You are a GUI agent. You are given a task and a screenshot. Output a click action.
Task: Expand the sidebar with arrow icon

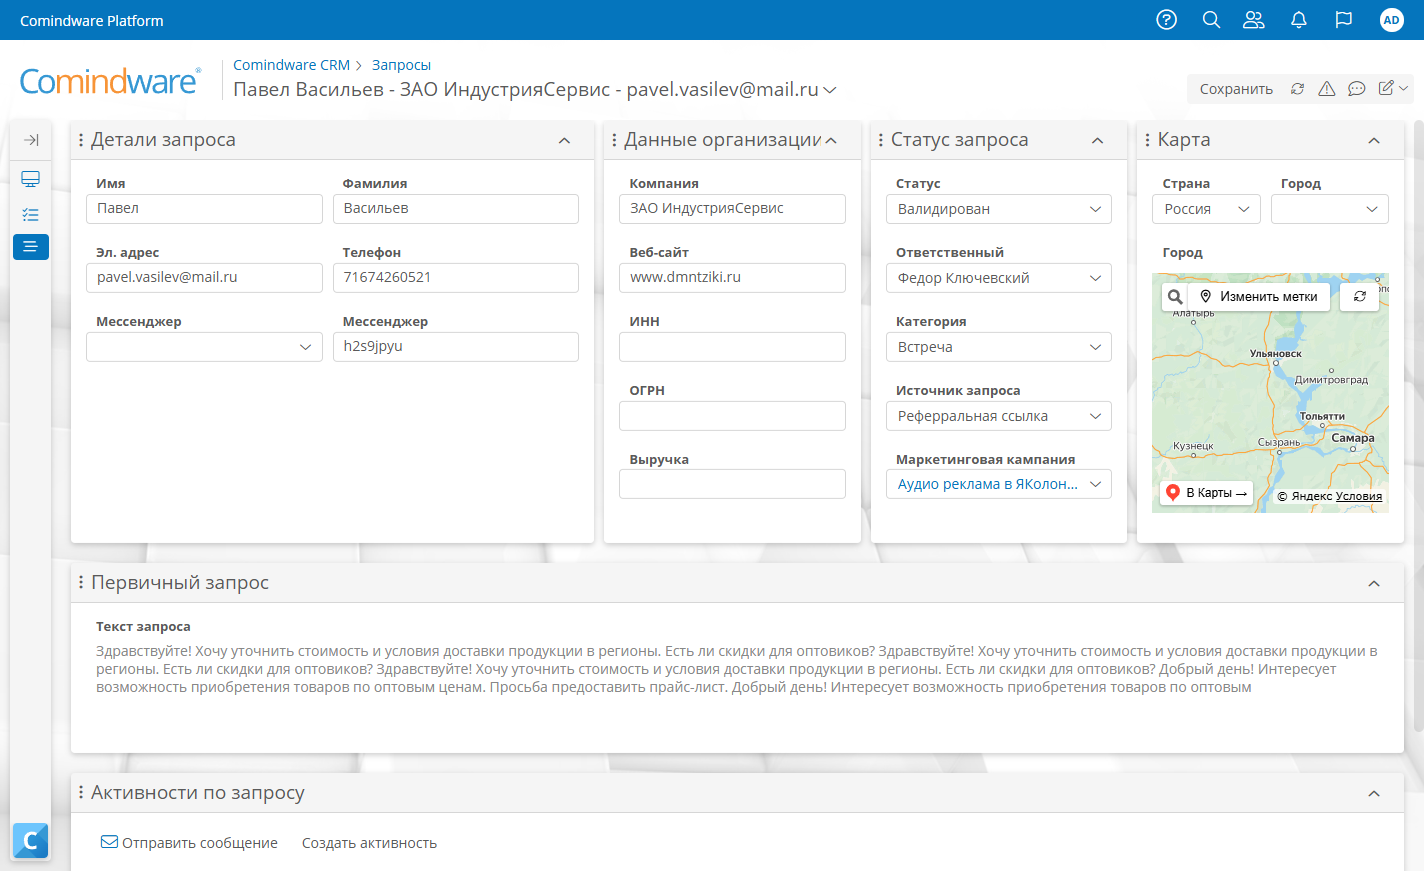(x=31, y=140)
